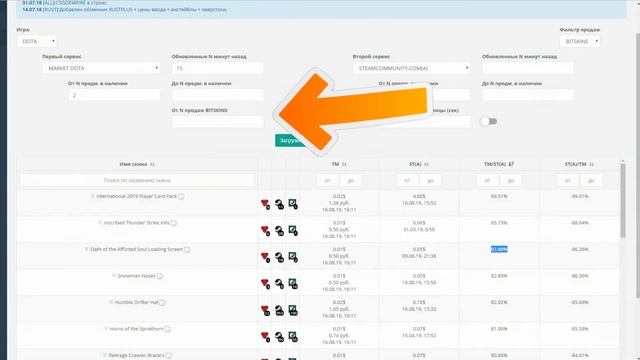Click highlighted percentage in Oath of Afflicted Soul row
This screenshot has height=360, width=640.
[x=499, y=249]
